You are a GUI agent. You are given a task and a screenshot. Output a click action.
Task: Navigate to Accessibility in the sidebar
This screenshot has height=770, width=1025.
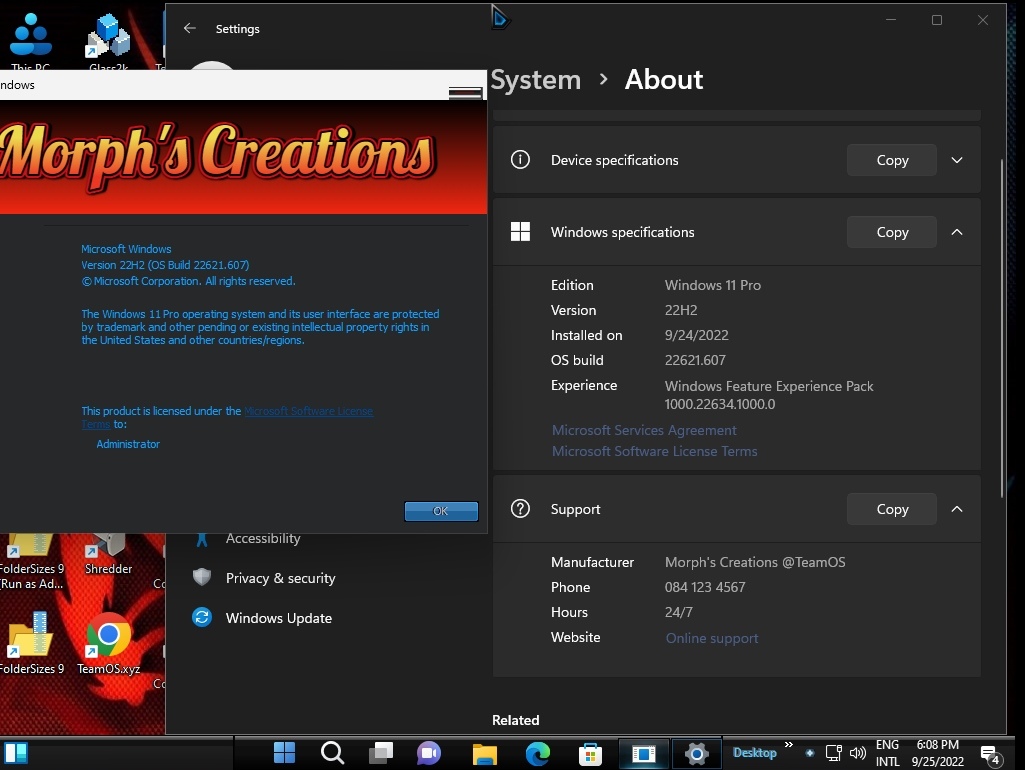[262, 538]
